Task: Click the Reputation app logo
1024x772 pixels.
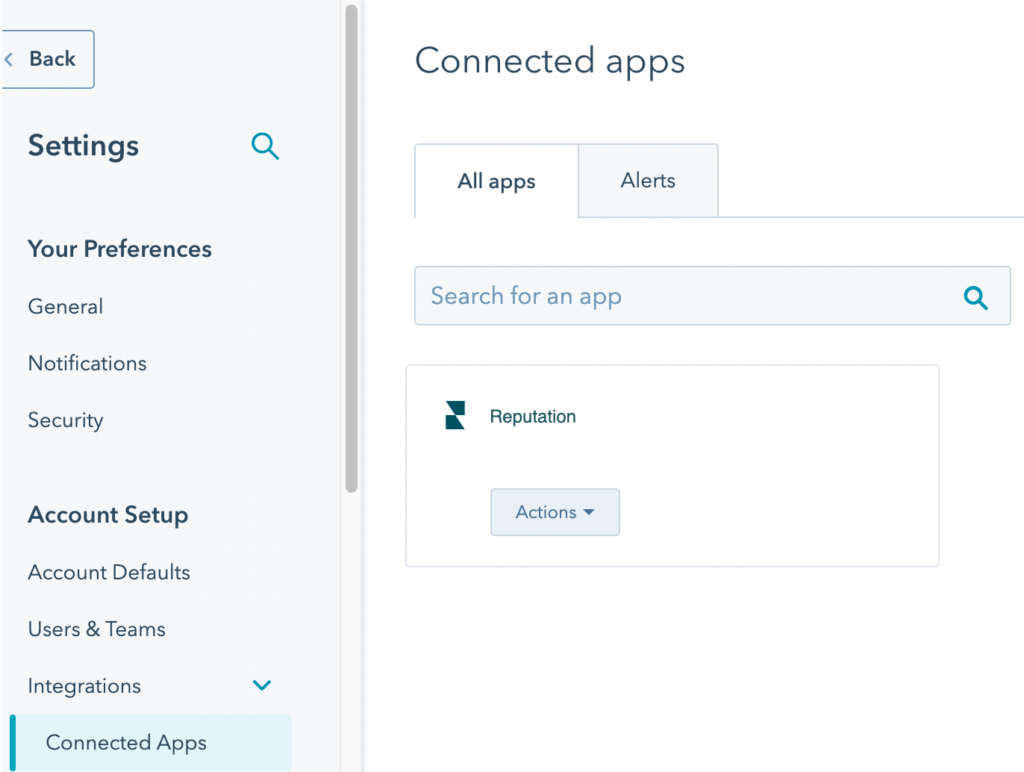Action: tap(455, 415)
